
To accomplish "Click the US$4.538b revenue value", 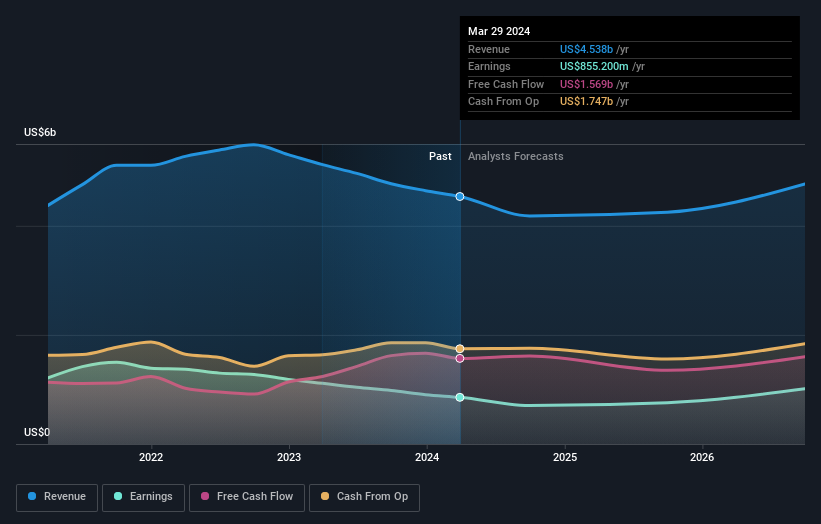I will [x=586, y=49].
